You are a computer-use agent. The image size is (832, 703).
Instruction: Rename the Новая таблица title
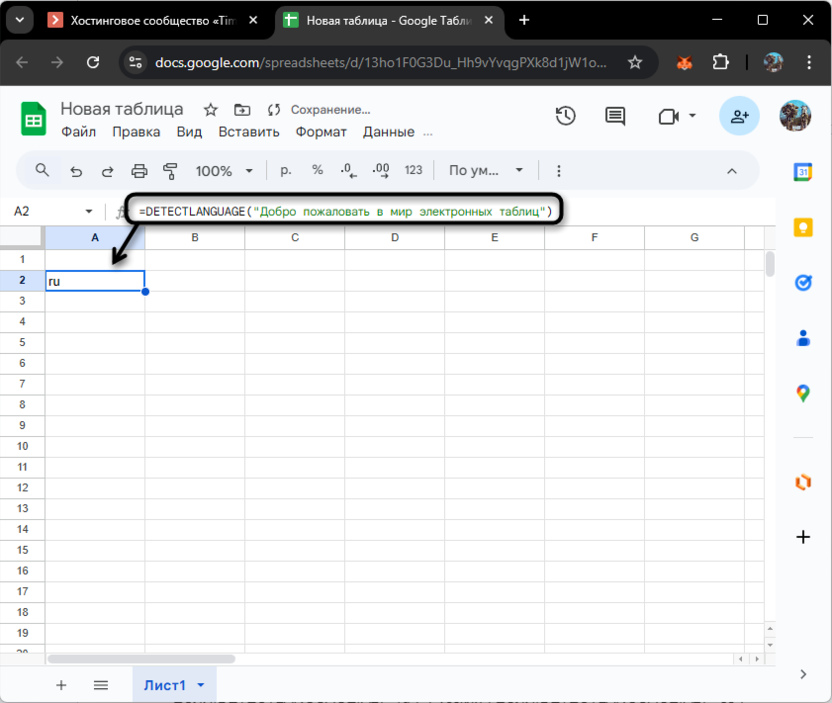coord(122,109)
